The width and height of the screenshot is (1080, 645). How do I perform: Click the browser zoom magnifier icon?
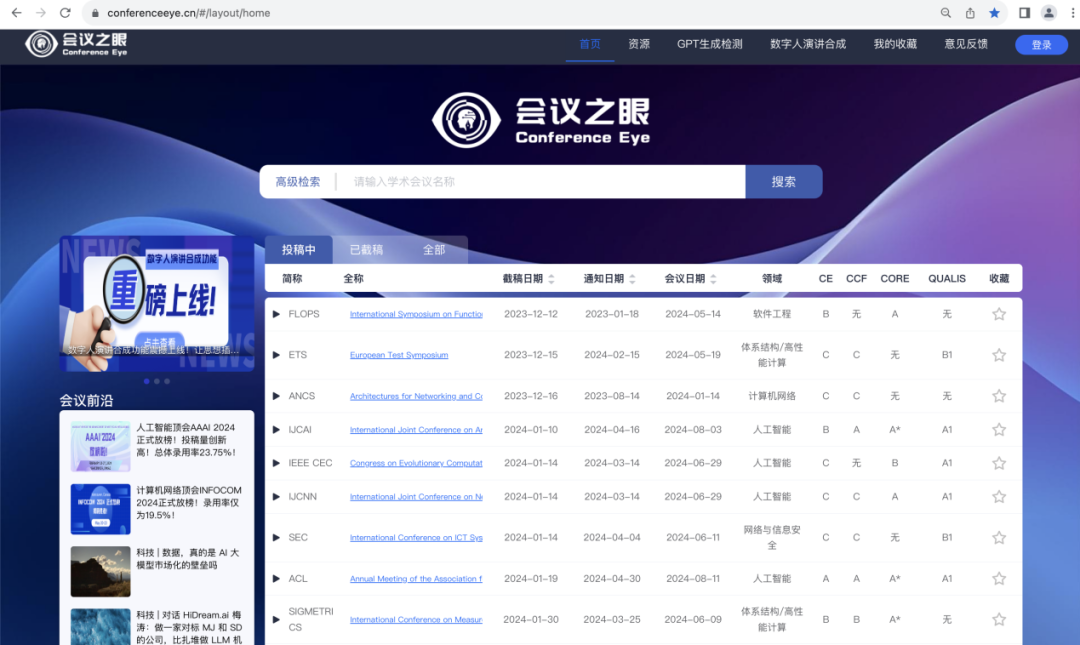pos(946,13)
